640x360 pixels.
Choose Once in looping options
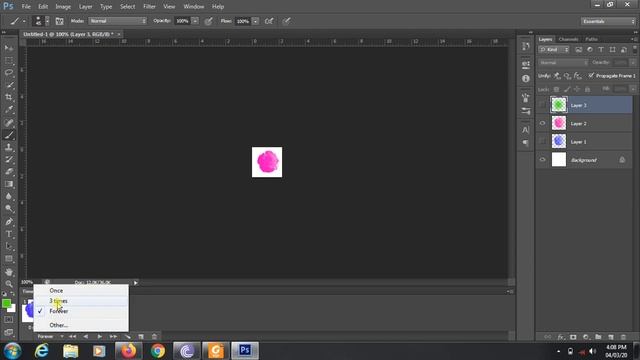(x=81, y=290)
